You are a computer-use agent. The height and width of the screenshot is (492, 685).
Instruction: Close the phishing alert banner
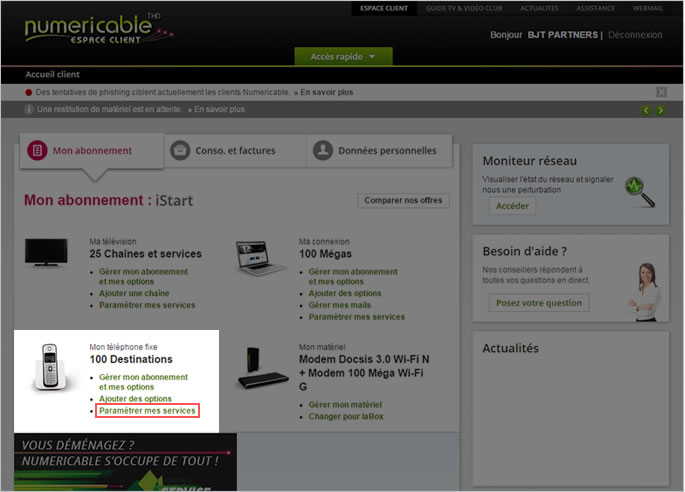pyautogui.click(x=661, y=92)
